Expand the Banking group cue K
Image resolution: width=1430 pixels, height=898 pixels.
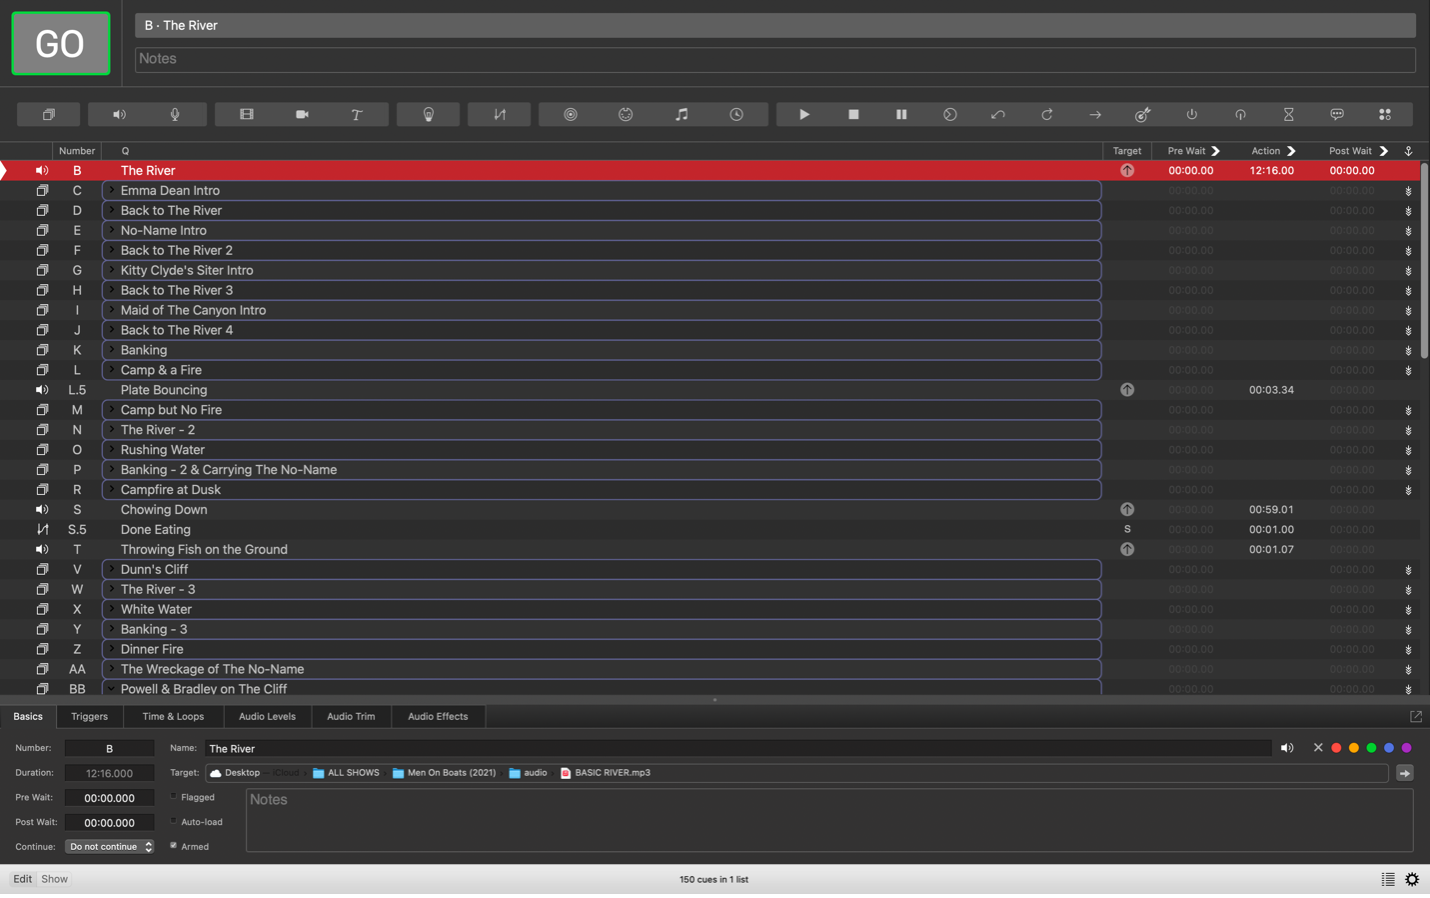[112, 350]
